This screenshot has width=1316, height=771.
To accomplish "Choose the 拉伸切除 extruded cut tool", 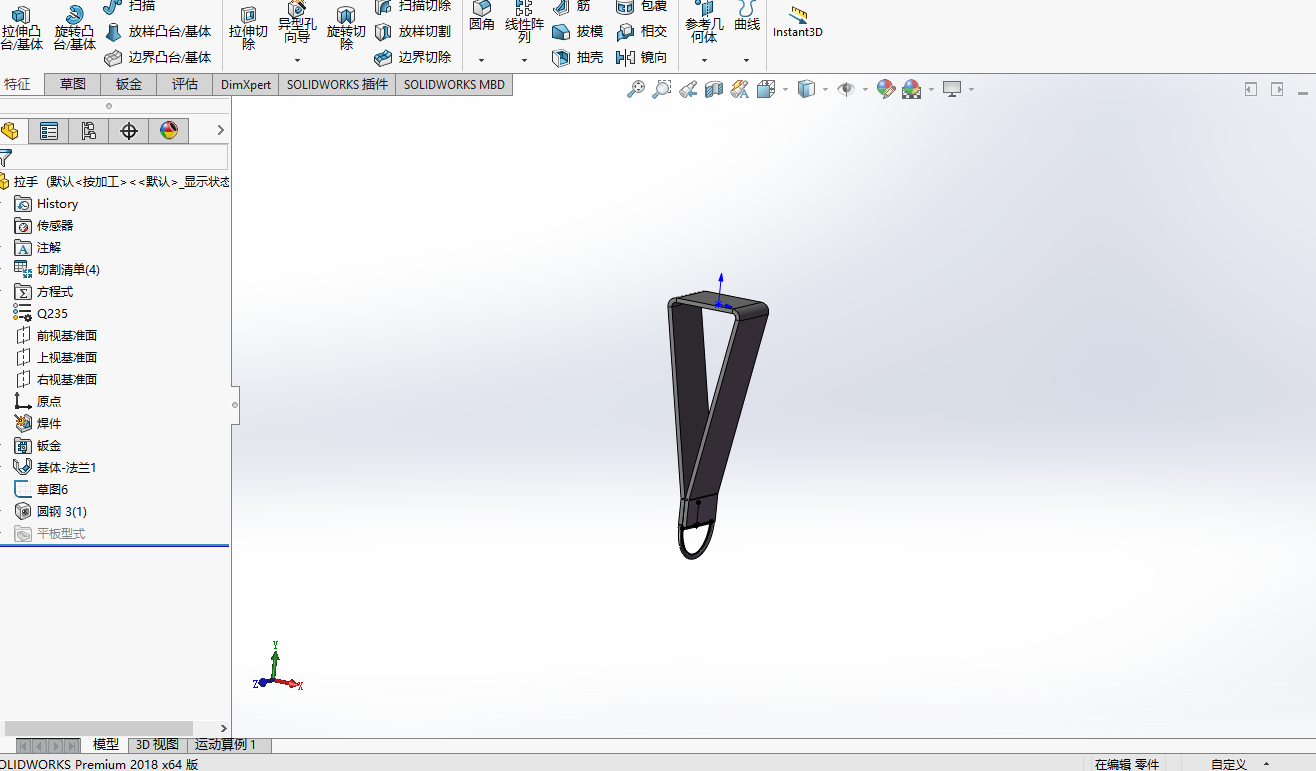I will [248, 28].
